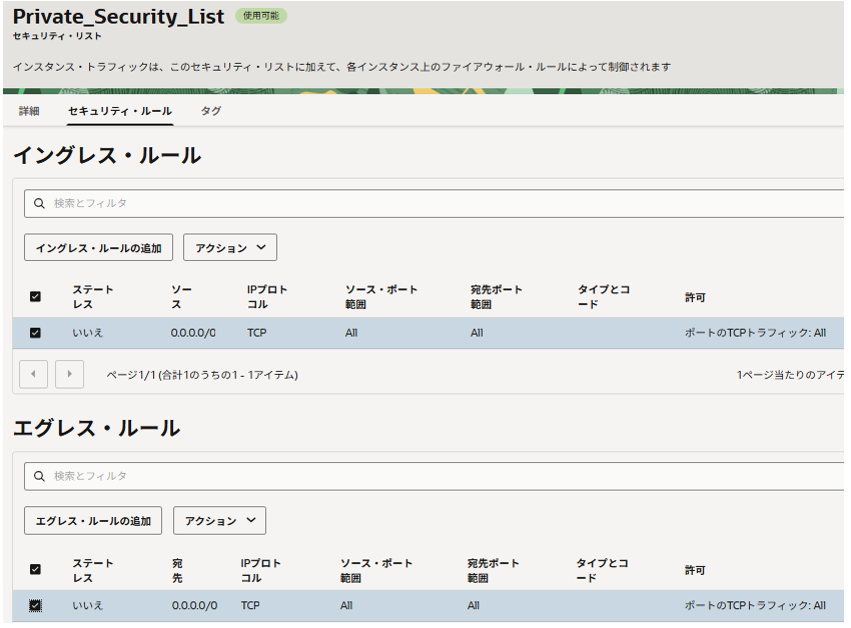Go to previous page arrow in ingress pagination
The image size is (851, 628).
pos(33,375)
